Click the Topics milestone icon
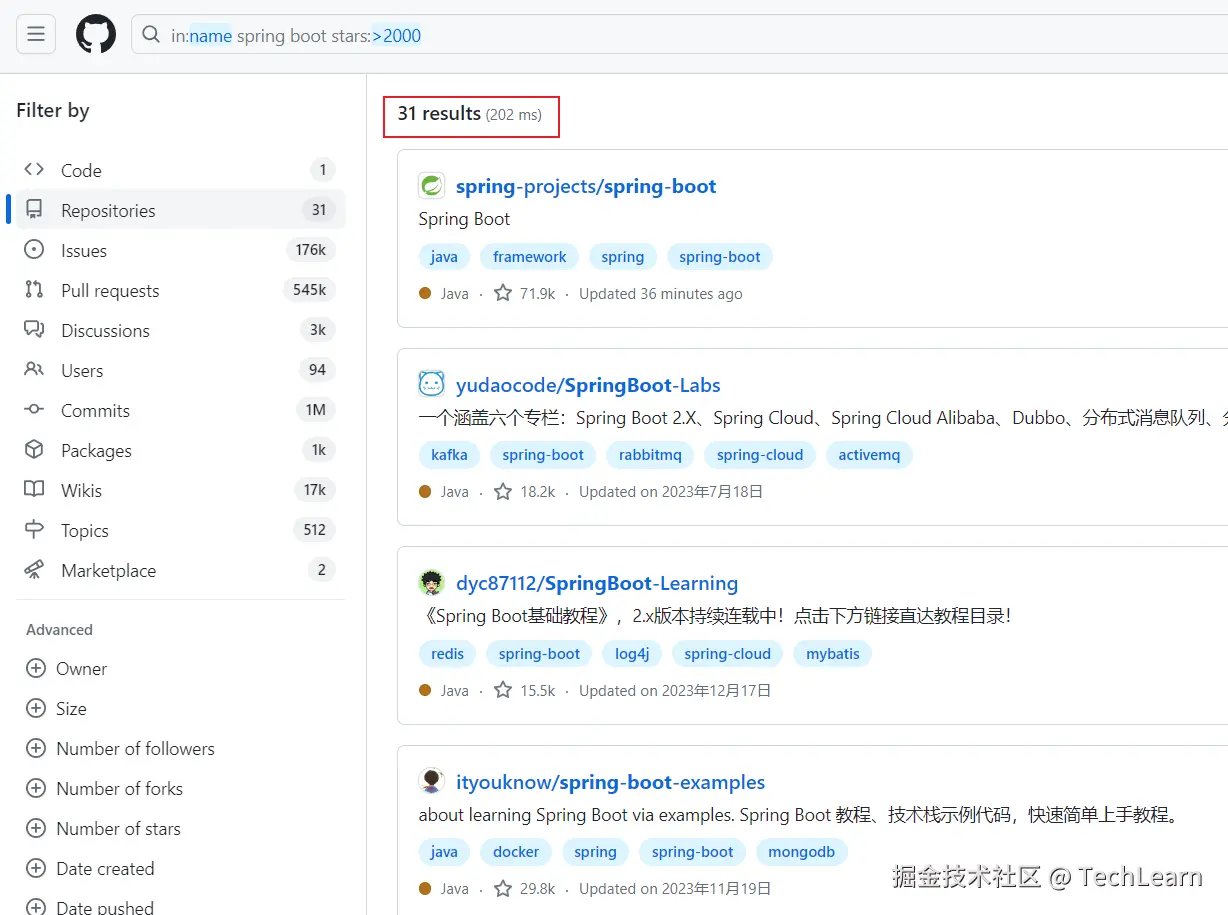The image size is (1228, 915). coord(34,530)
